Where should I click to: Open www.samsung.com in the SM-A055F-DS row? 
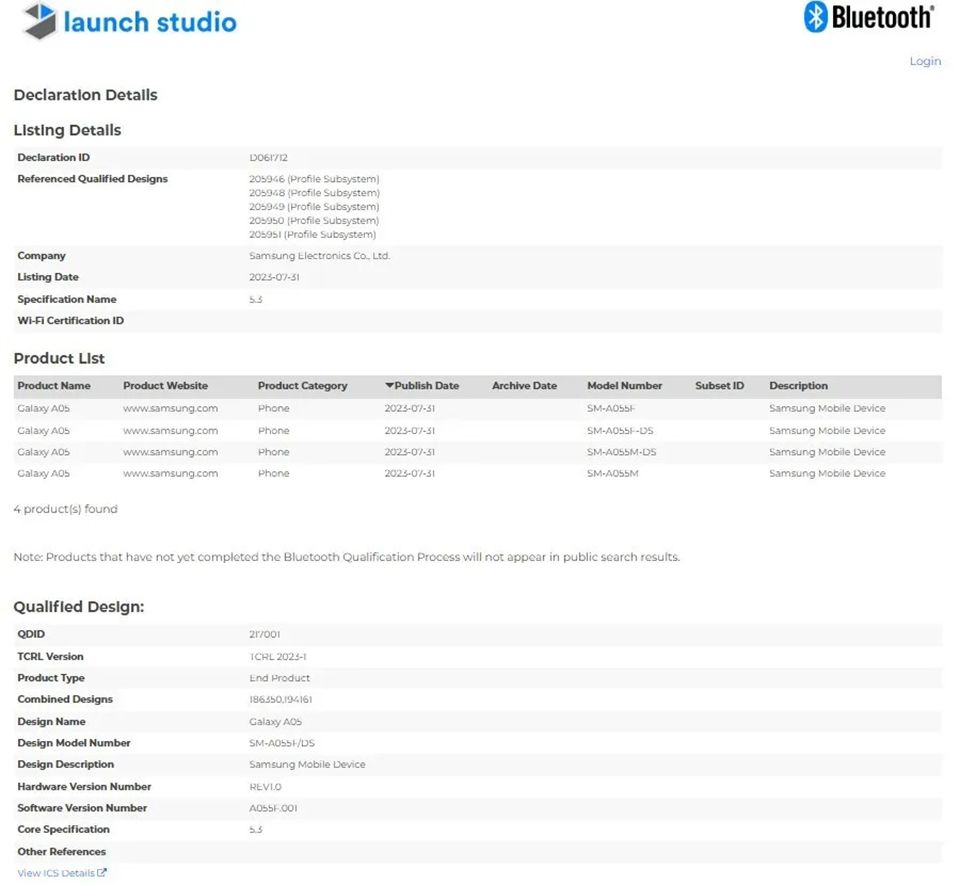click(x=170, y=431)
